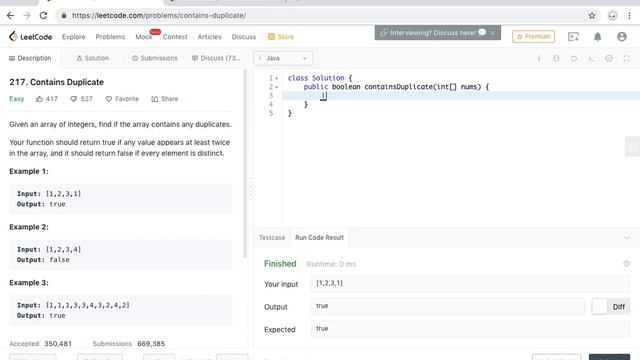Open the Mock menu item
Viewport: 640px width, 360px height.
[144, 37]
